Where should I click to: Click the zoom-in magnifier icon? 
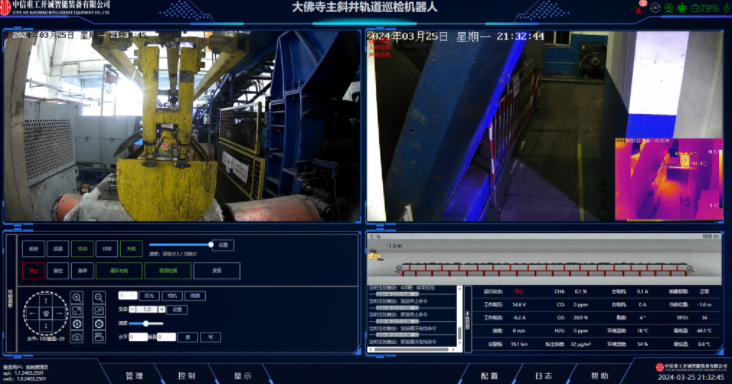point(77,298)
